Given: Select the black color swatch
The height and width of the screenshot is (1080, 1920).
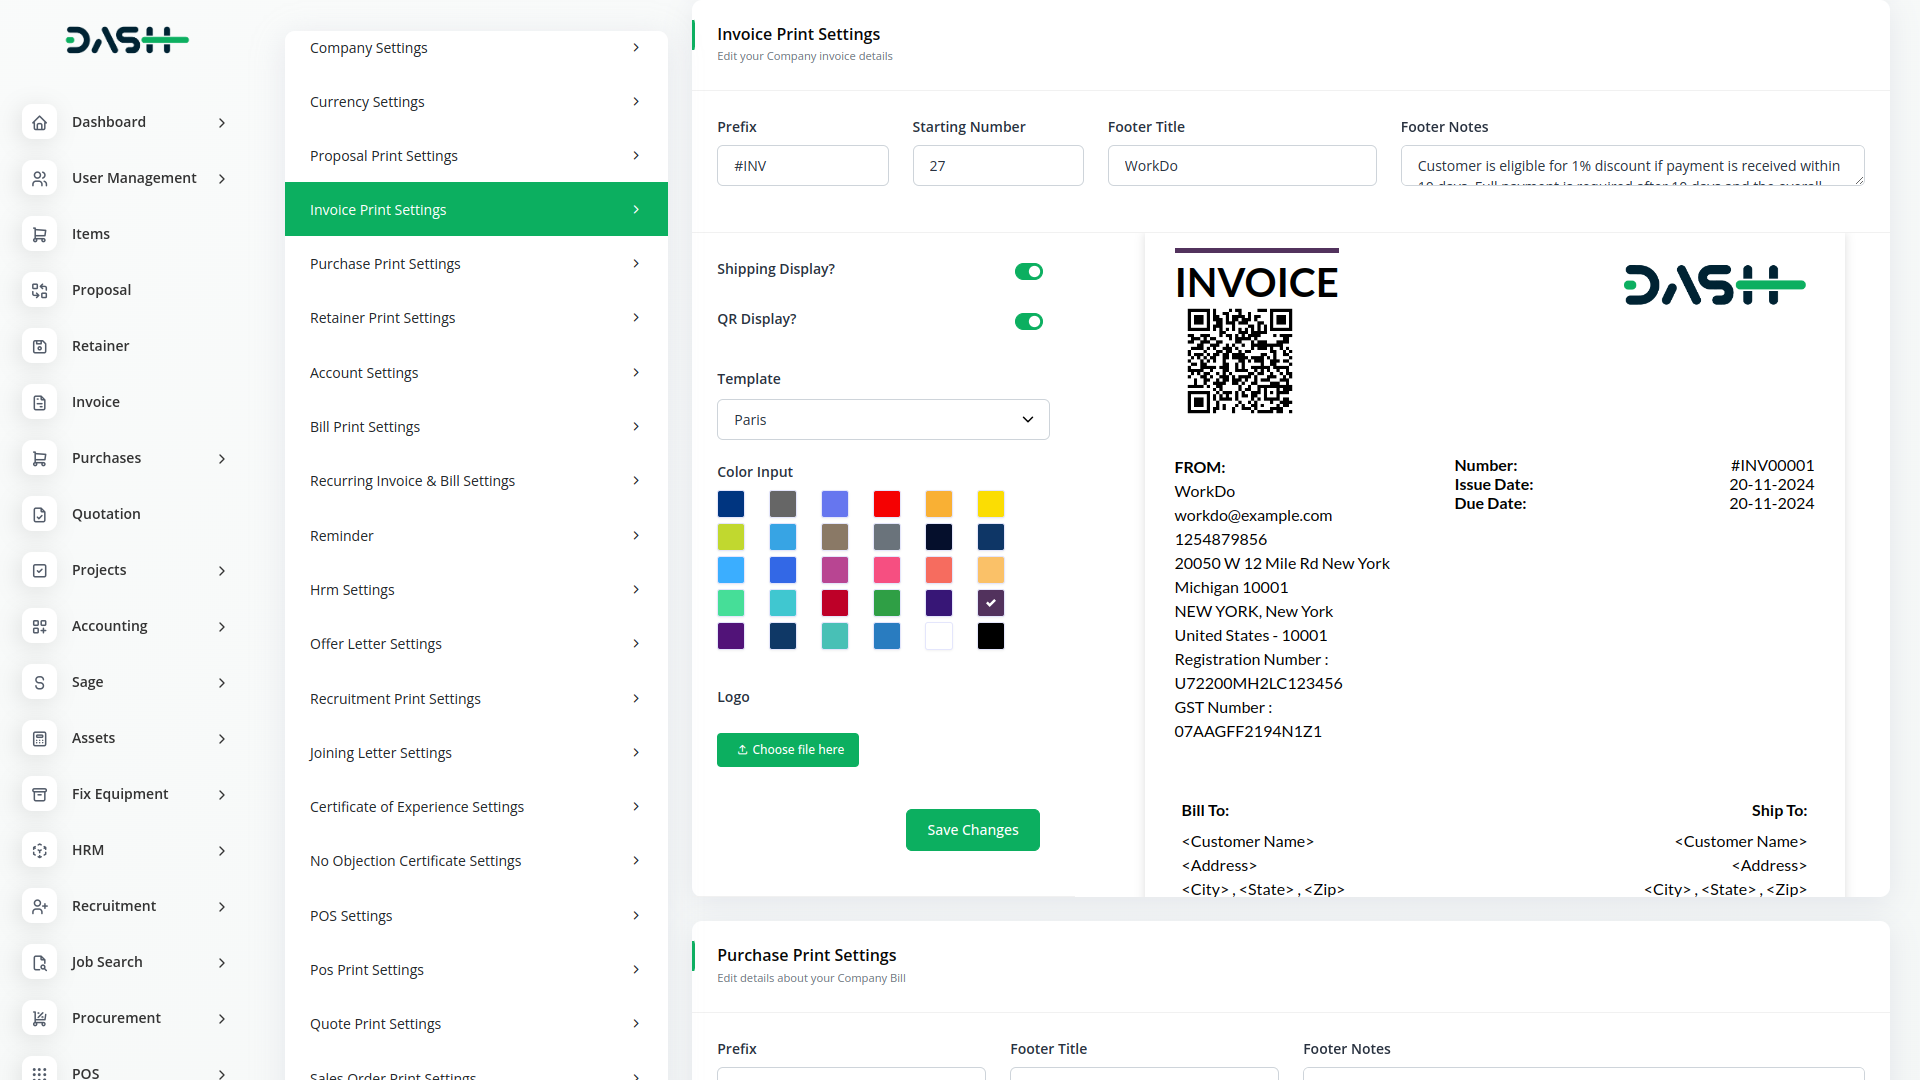Looking at the screenshot, I should 991,636.
